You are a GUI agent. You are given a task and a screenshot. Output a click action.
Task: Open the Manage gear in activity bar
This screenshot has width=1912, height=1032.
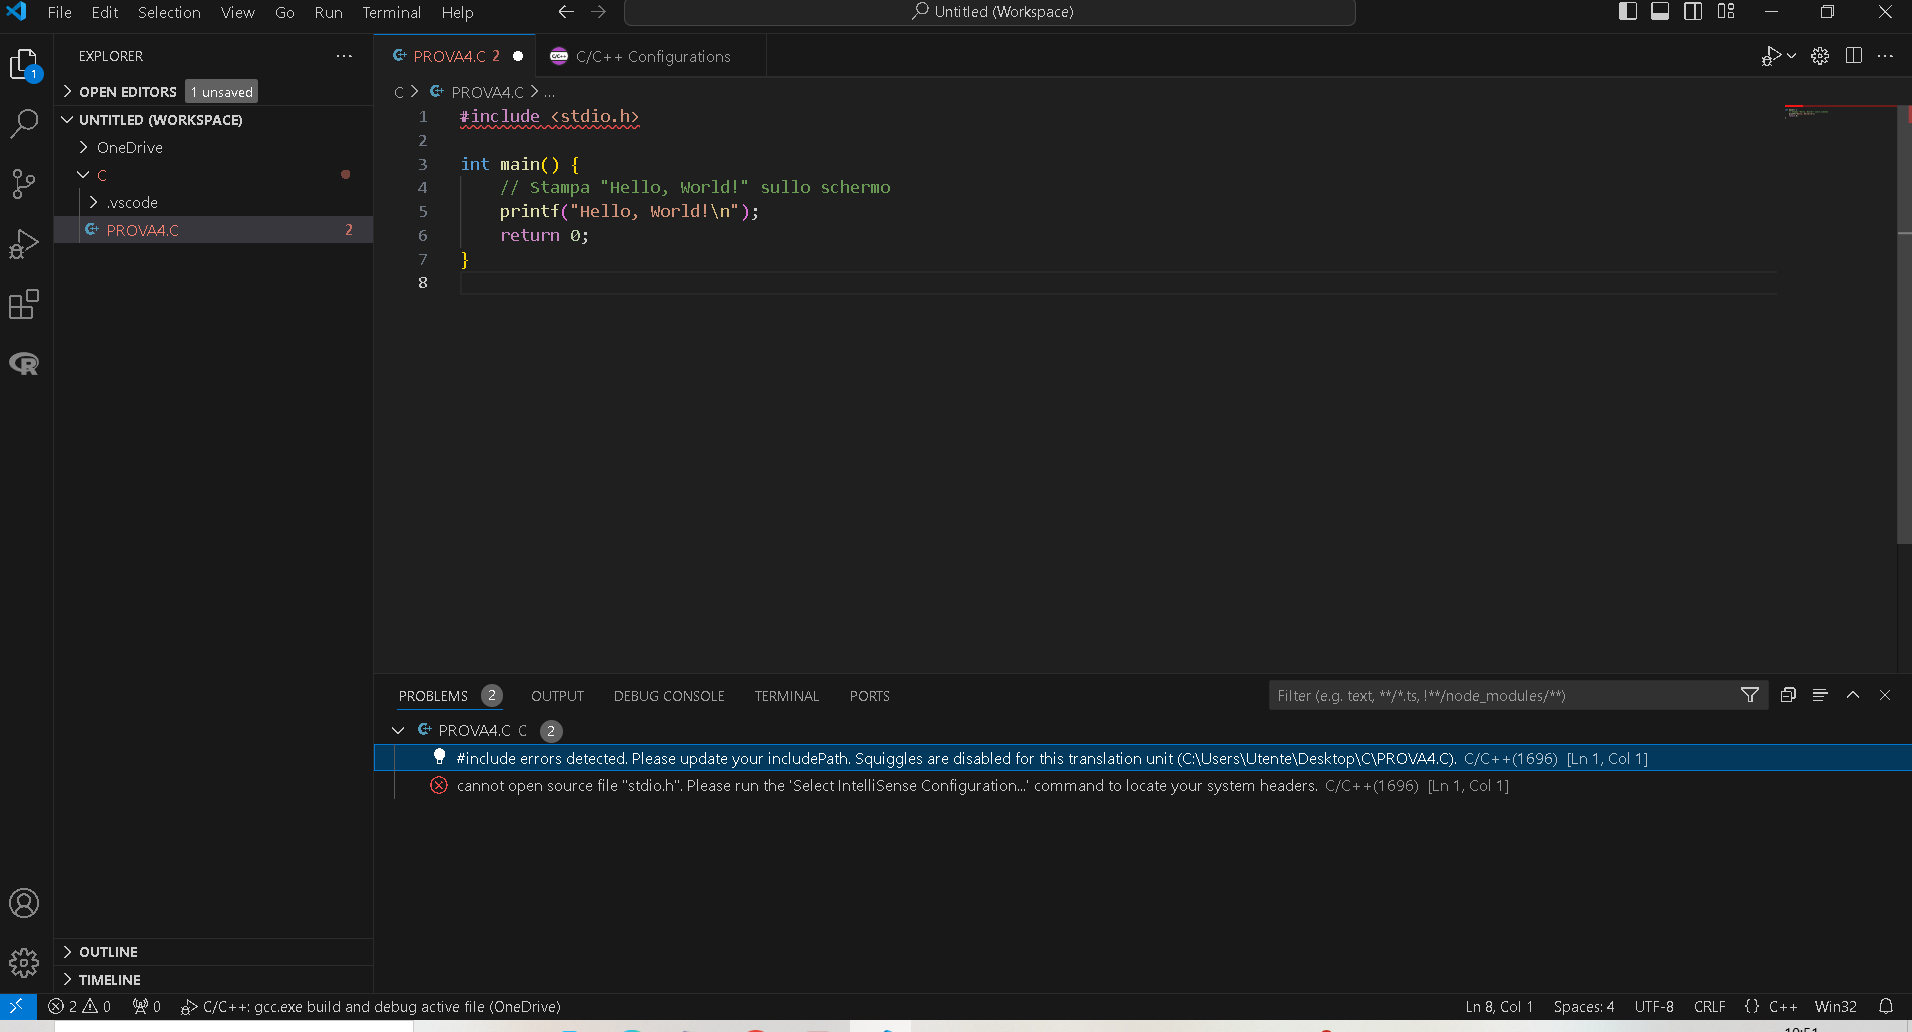coord(24,963)
